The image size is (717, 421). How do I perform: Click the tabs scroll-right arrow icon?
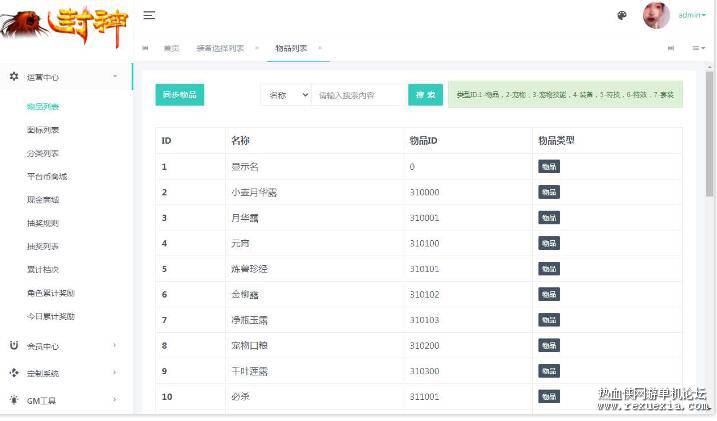[671, 48]
